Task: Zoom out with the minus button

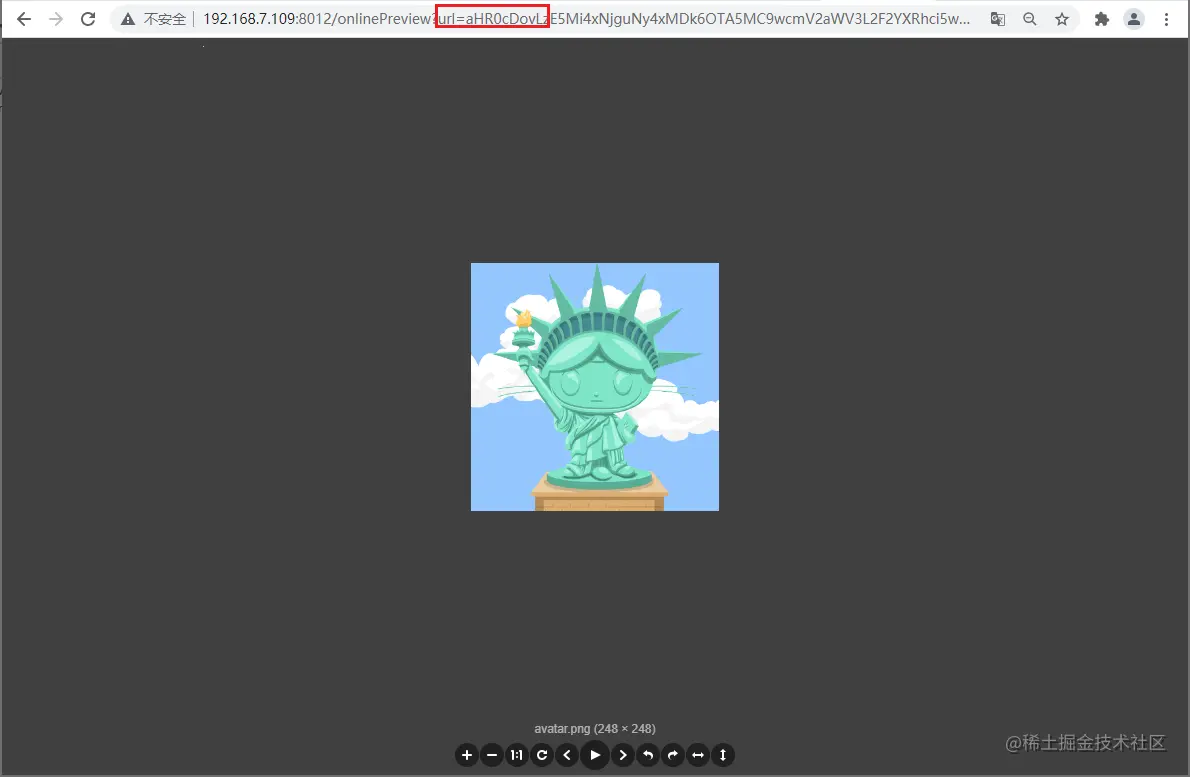Action: tap(492, 755)
